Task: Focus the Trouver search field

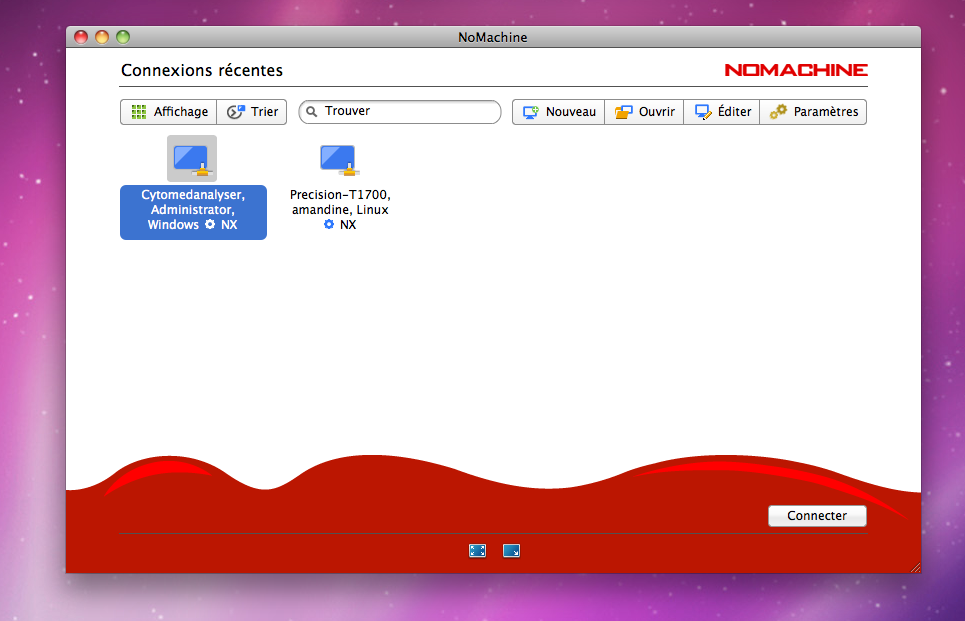Action: (400, 111)
